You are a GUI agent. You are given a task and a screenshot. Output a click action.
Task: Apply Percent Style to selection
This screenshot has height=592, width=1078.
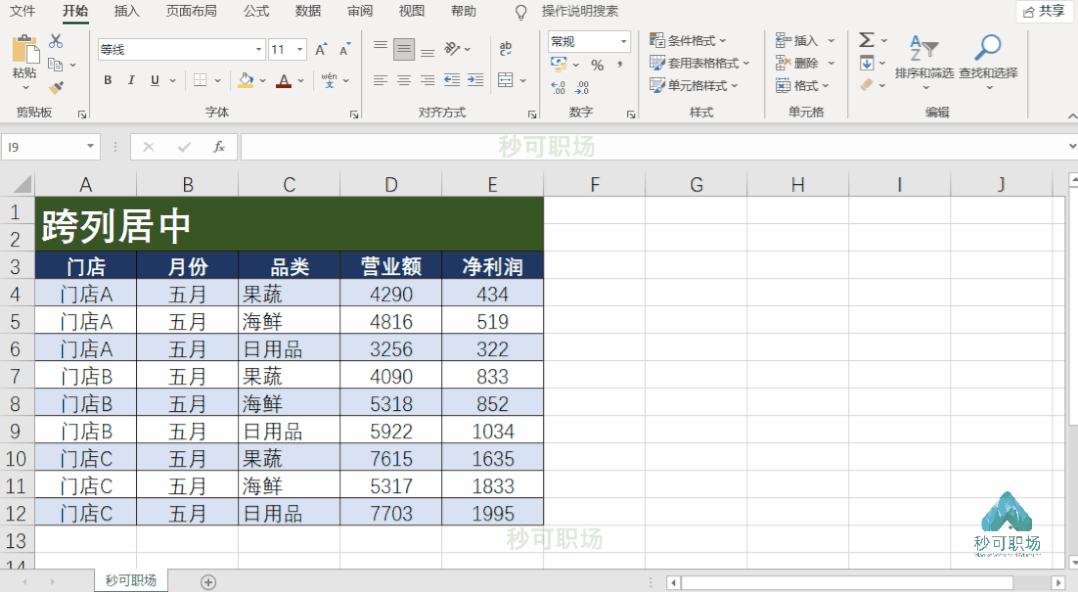pyautogui.click(x=596, y=64)
